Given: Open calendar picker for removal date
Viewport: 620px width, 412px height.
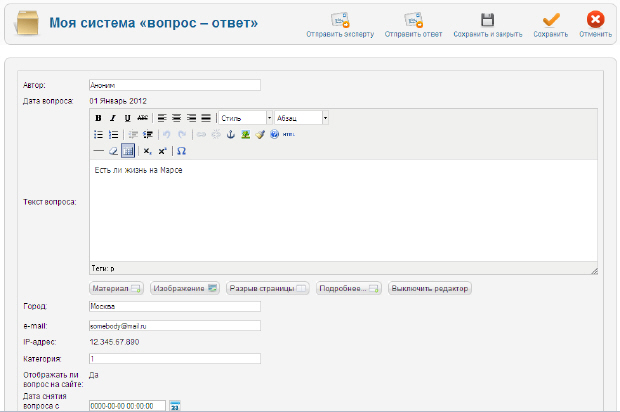Looking at the screenshot, I should pos(175,405).
